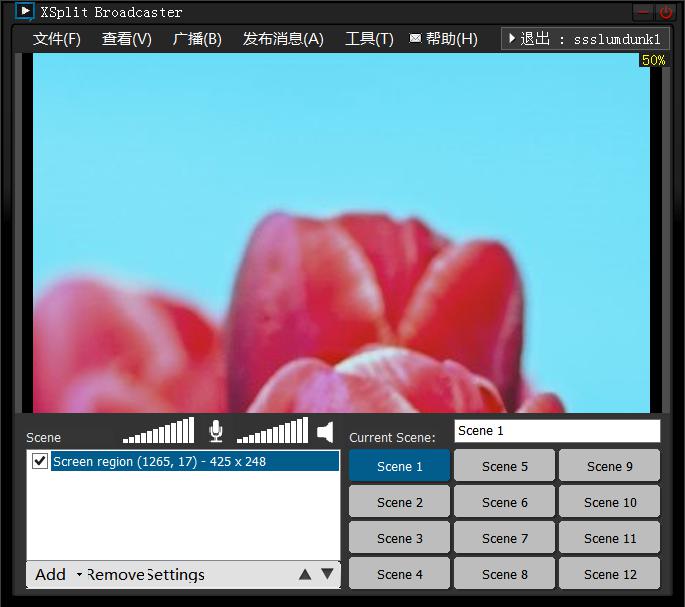Open the 工具(T) tools menu
The width and height of the screenshot is (685, 607).
coord(369,39)
